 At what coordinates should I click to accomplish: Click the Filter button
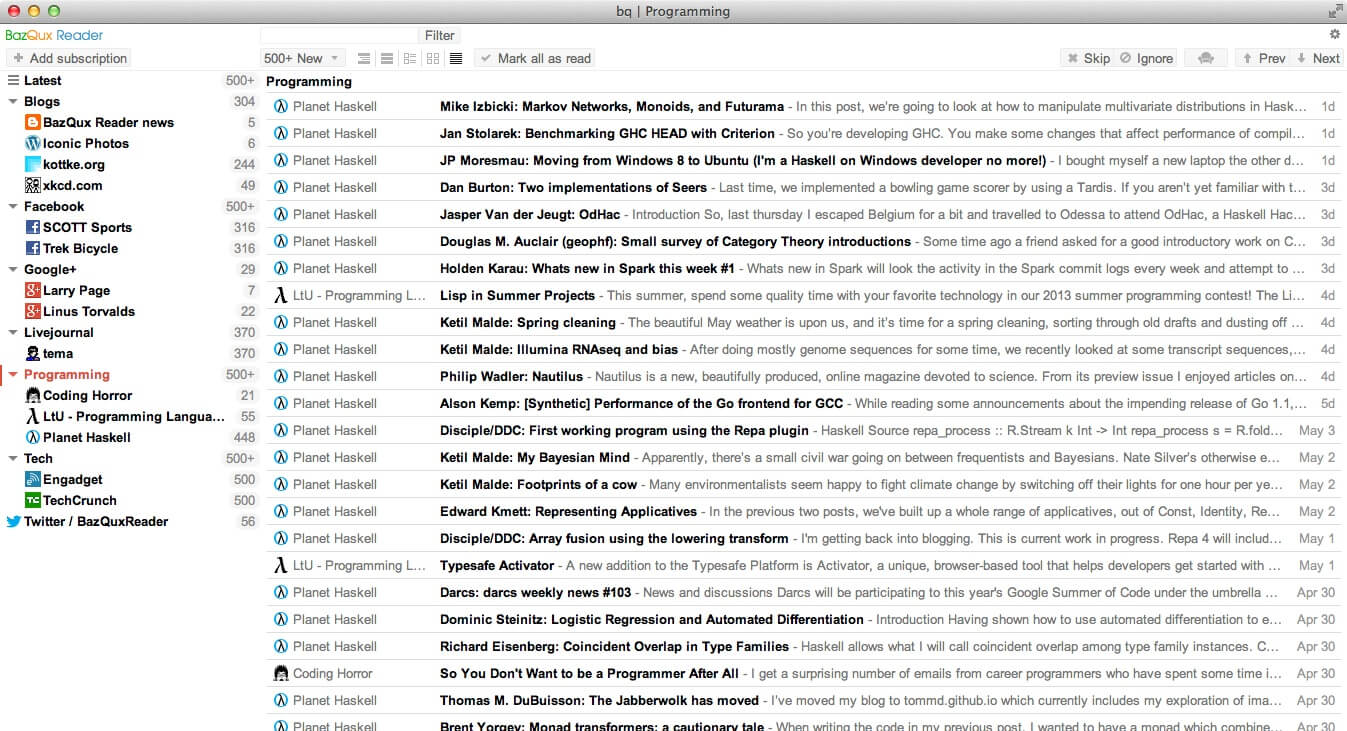click(439, 35)
